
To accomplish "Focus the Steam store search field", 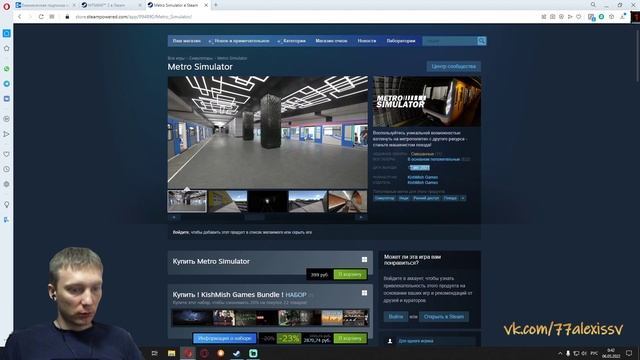I will tap(450, 41).
